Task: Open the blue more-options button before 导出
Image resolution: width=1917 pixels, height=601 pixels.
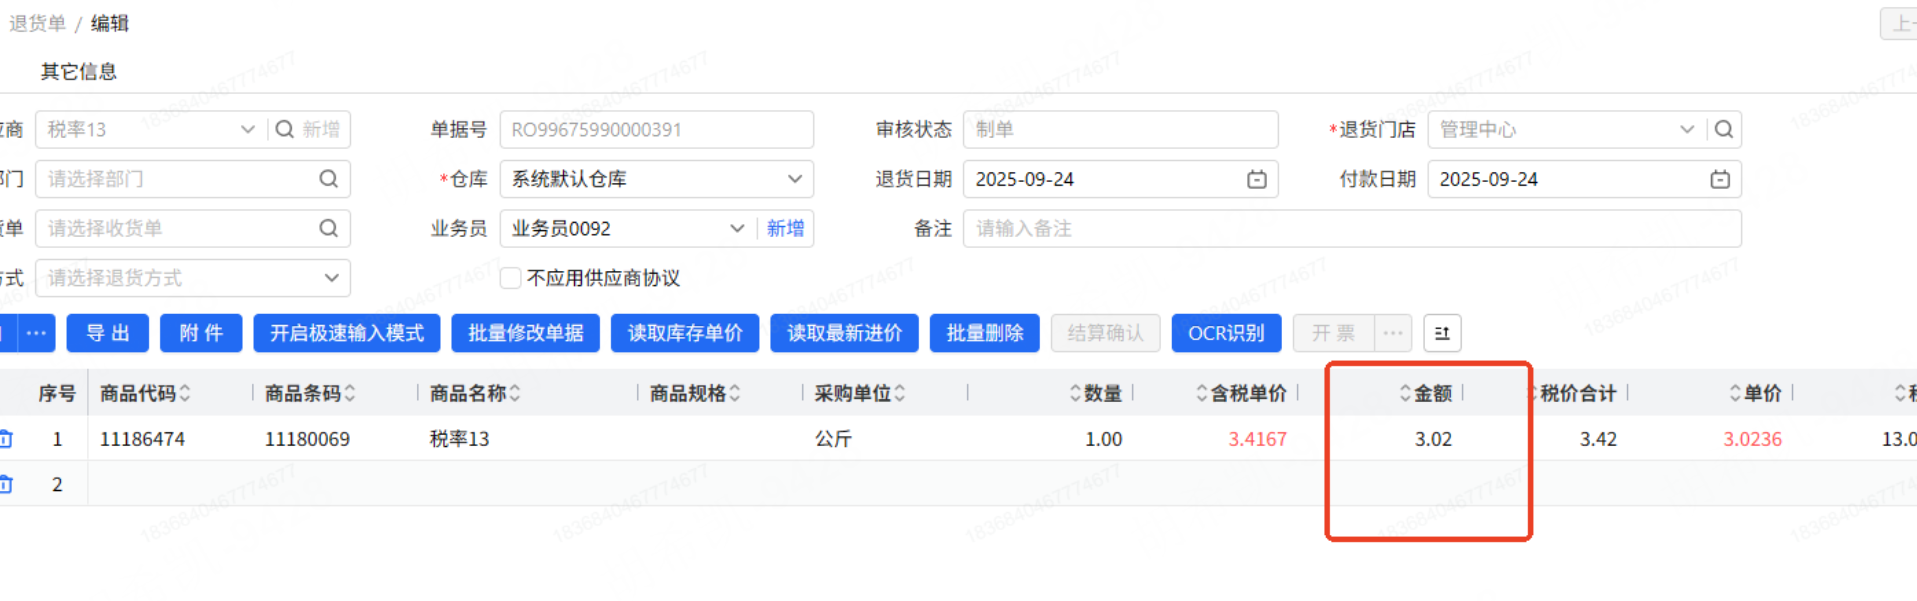Action: (35, 333)
